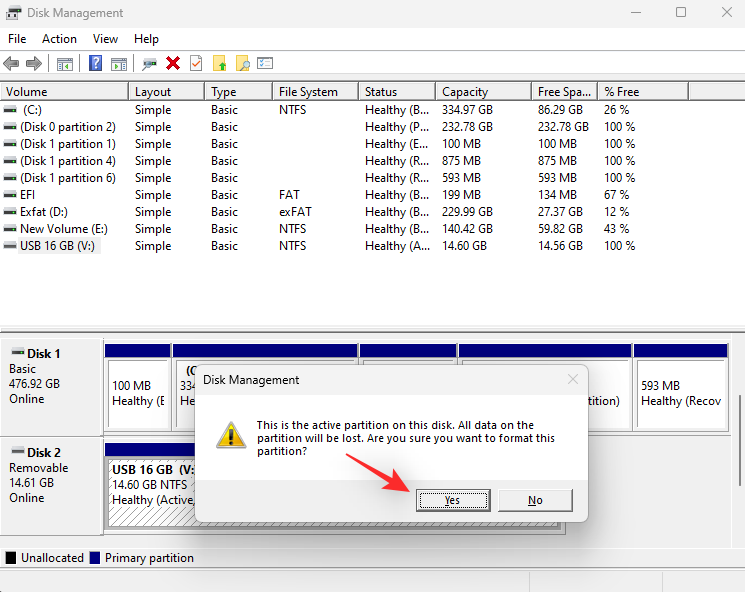Click the Show/Hide Console Tree icon
This screenshot has width=745, height=592.
click(65, 64)
